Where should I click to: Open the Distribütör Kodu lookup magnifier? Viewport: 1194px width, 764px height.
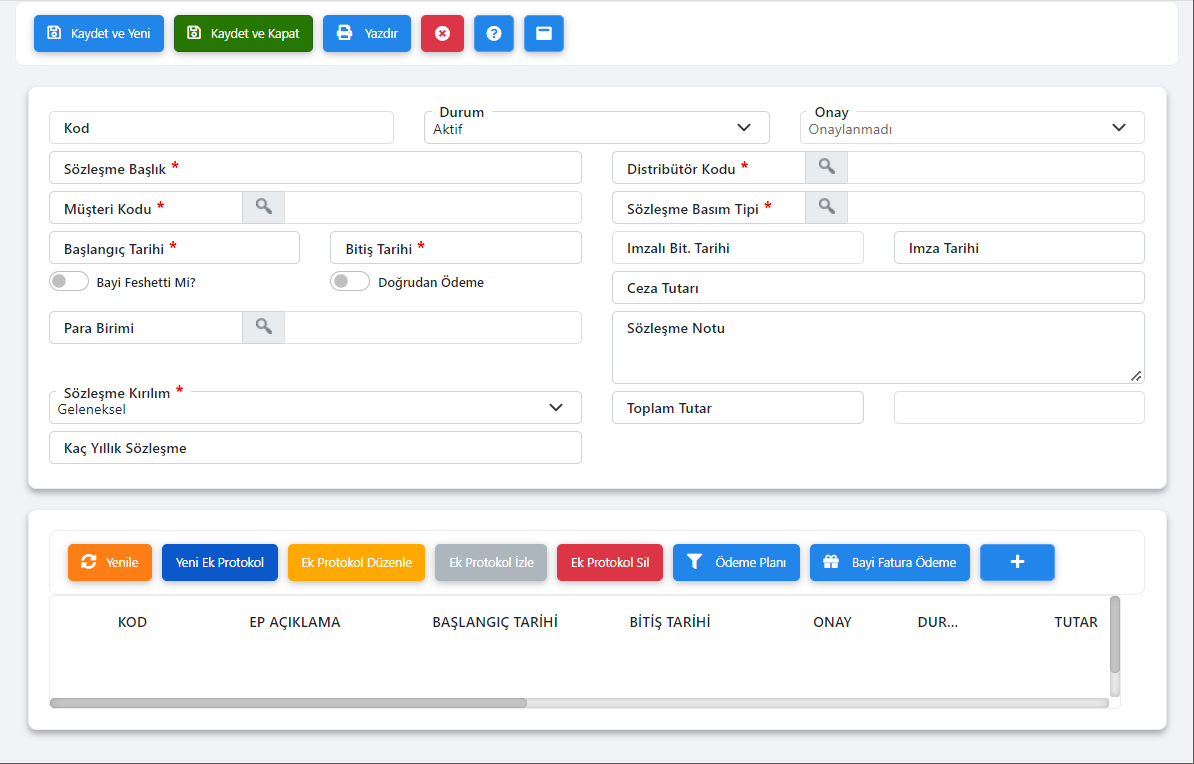coord(826,167)
